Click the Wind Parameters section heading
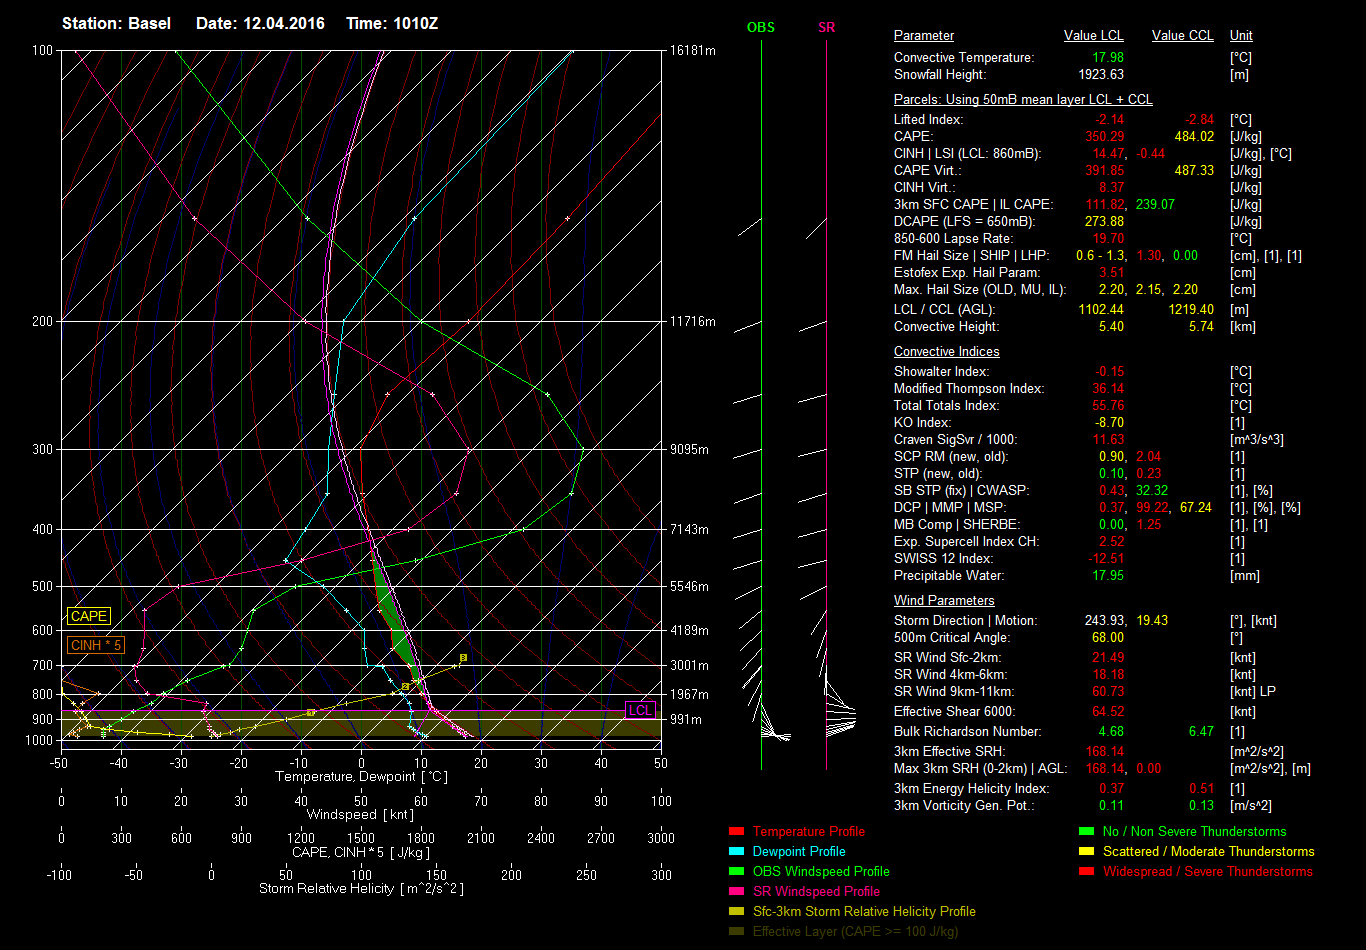This screenshot has width=1366, height=950. click(944, 601)
